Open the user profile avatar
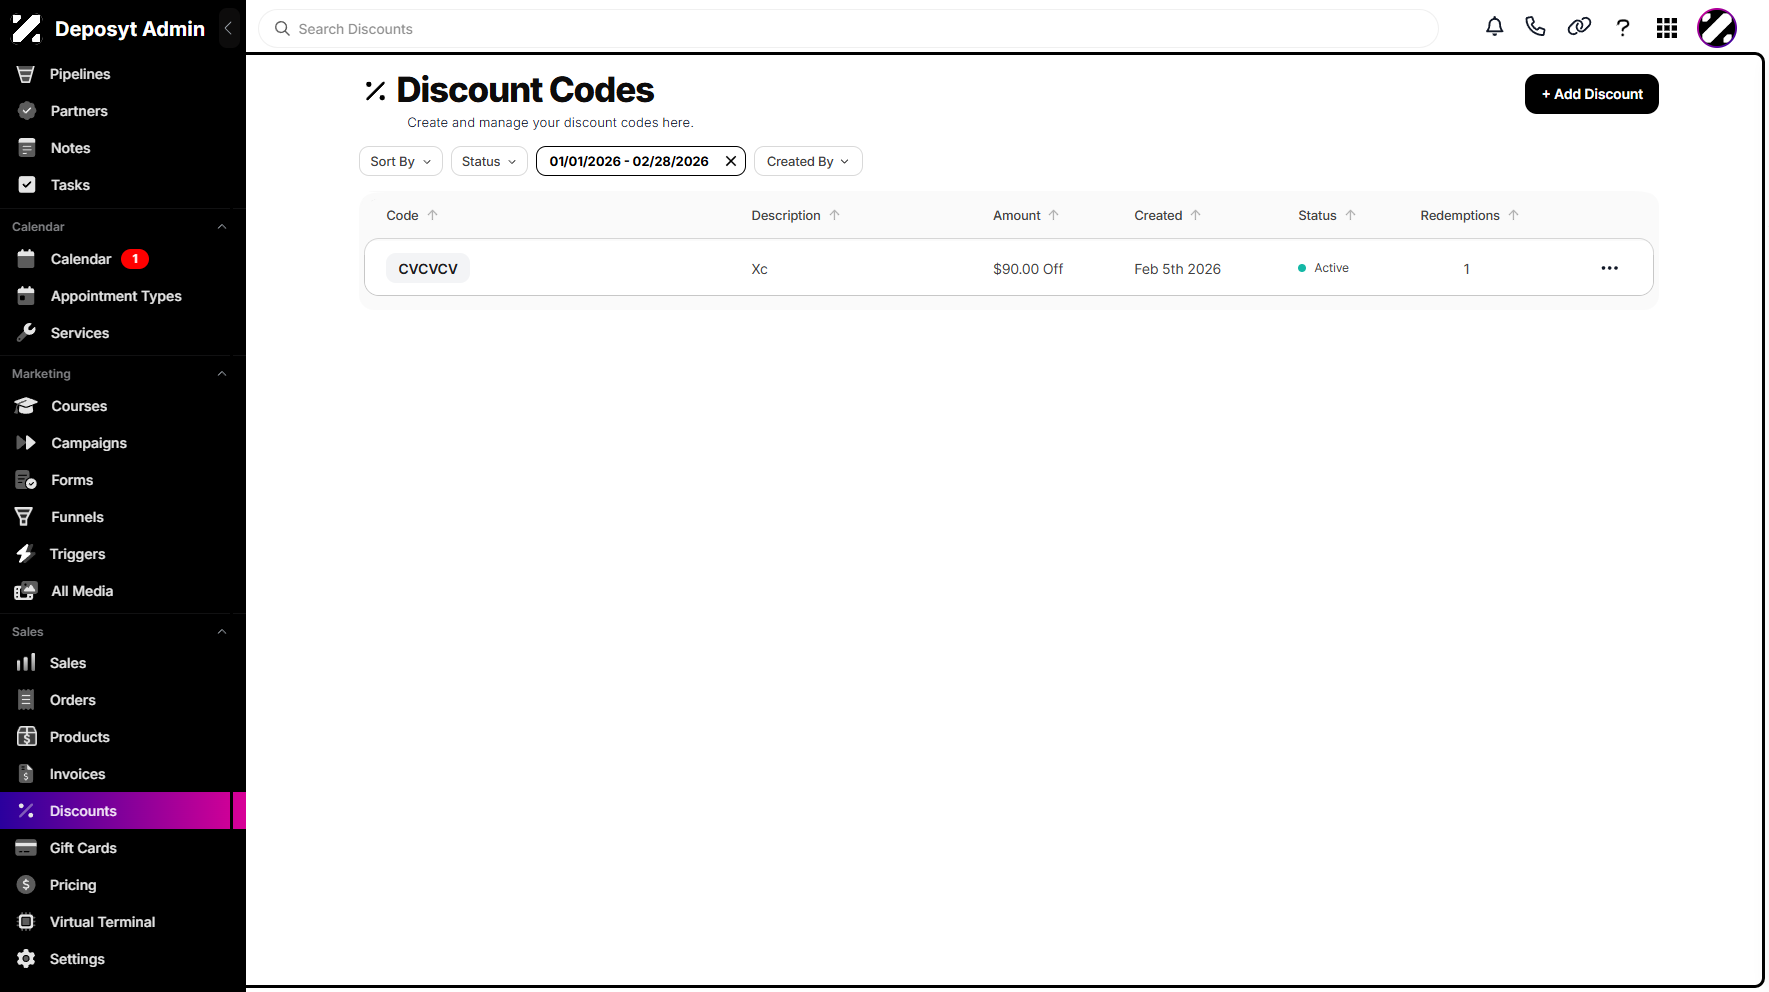This screenshot has height=992, width=1769. [x=1717, y=28]
